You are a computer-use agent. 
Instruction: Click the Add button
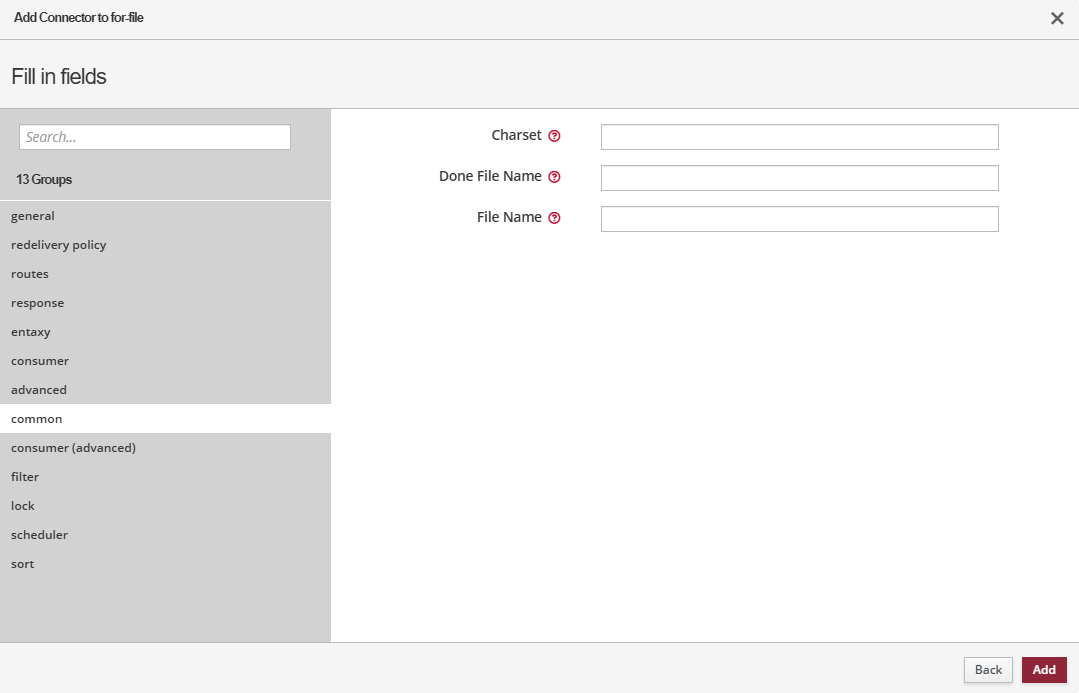click(1044, 670)
